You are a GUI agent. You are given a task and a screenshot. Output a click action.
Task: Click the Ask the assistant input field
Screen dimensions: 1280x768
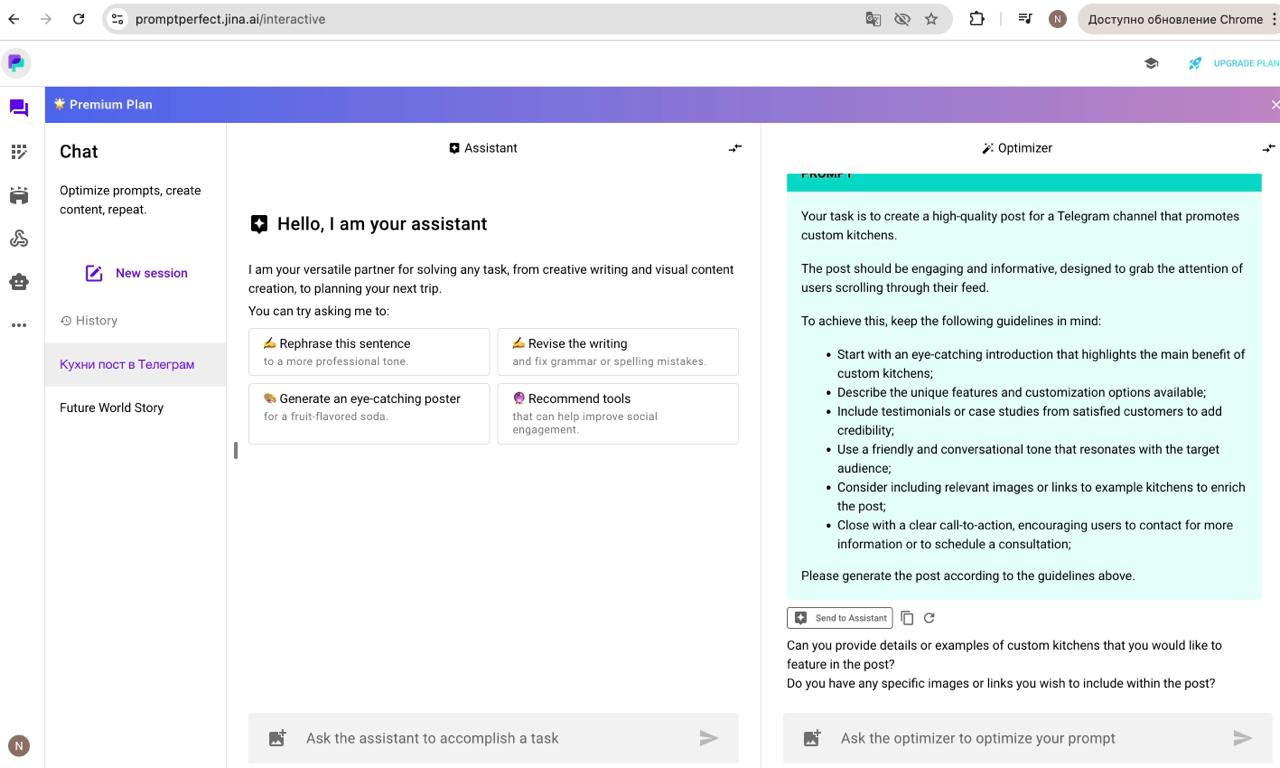tap(490, 738)
